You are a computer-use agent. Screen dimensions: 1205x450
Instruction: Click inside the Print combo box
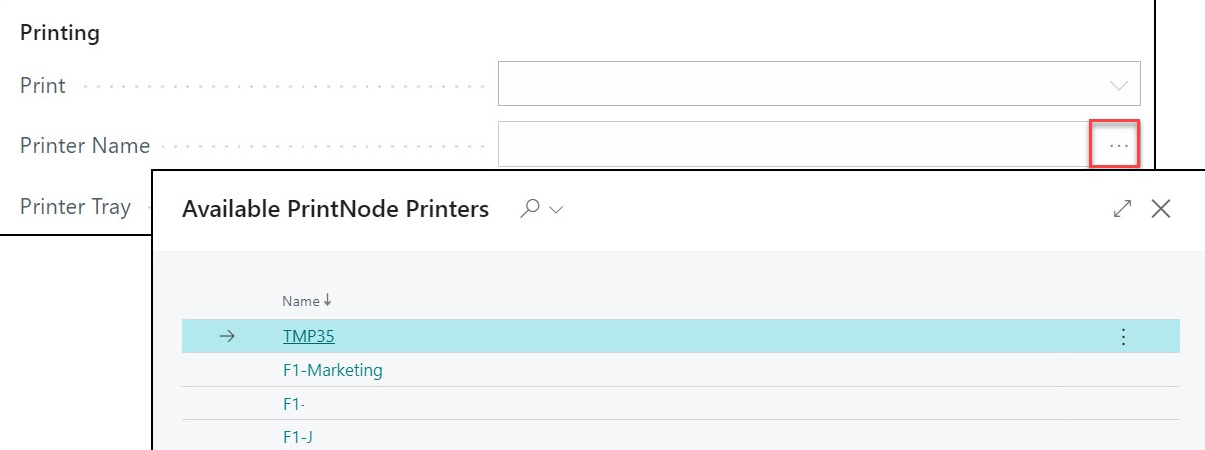819,84
